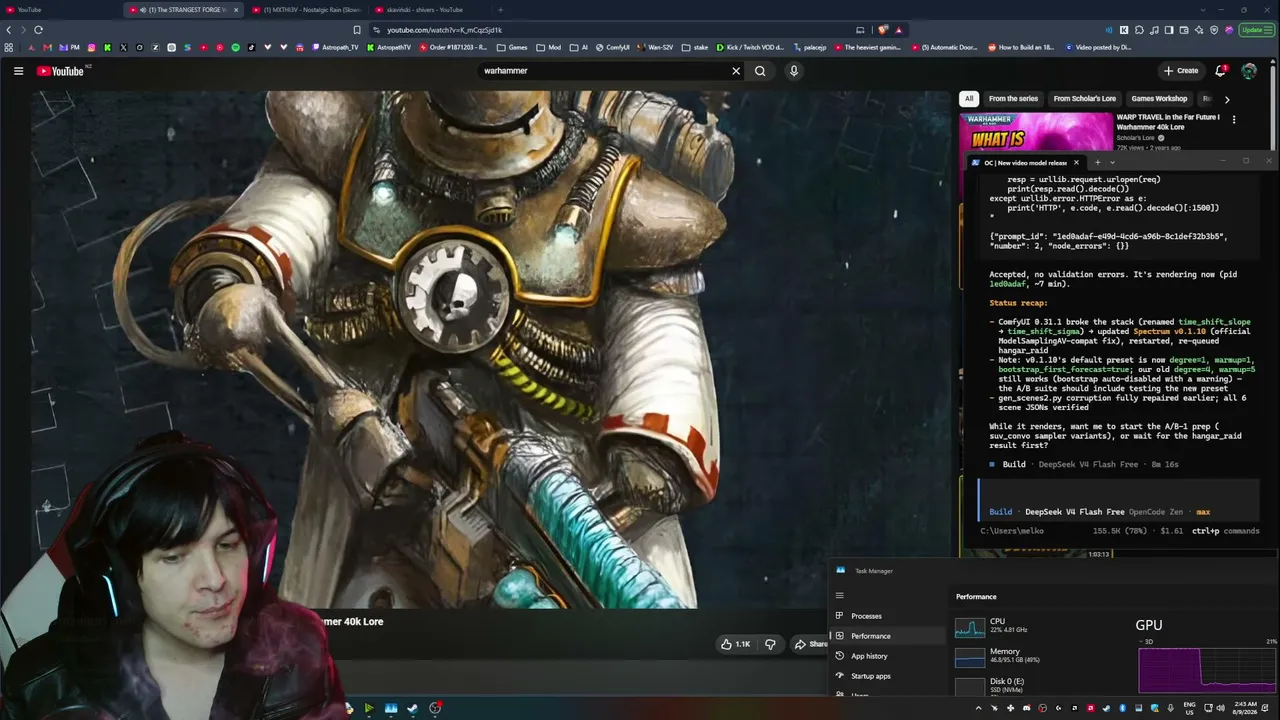Like the video with thumbs up
Viewport: 1280px width, 720px height.
pos(735,644)
